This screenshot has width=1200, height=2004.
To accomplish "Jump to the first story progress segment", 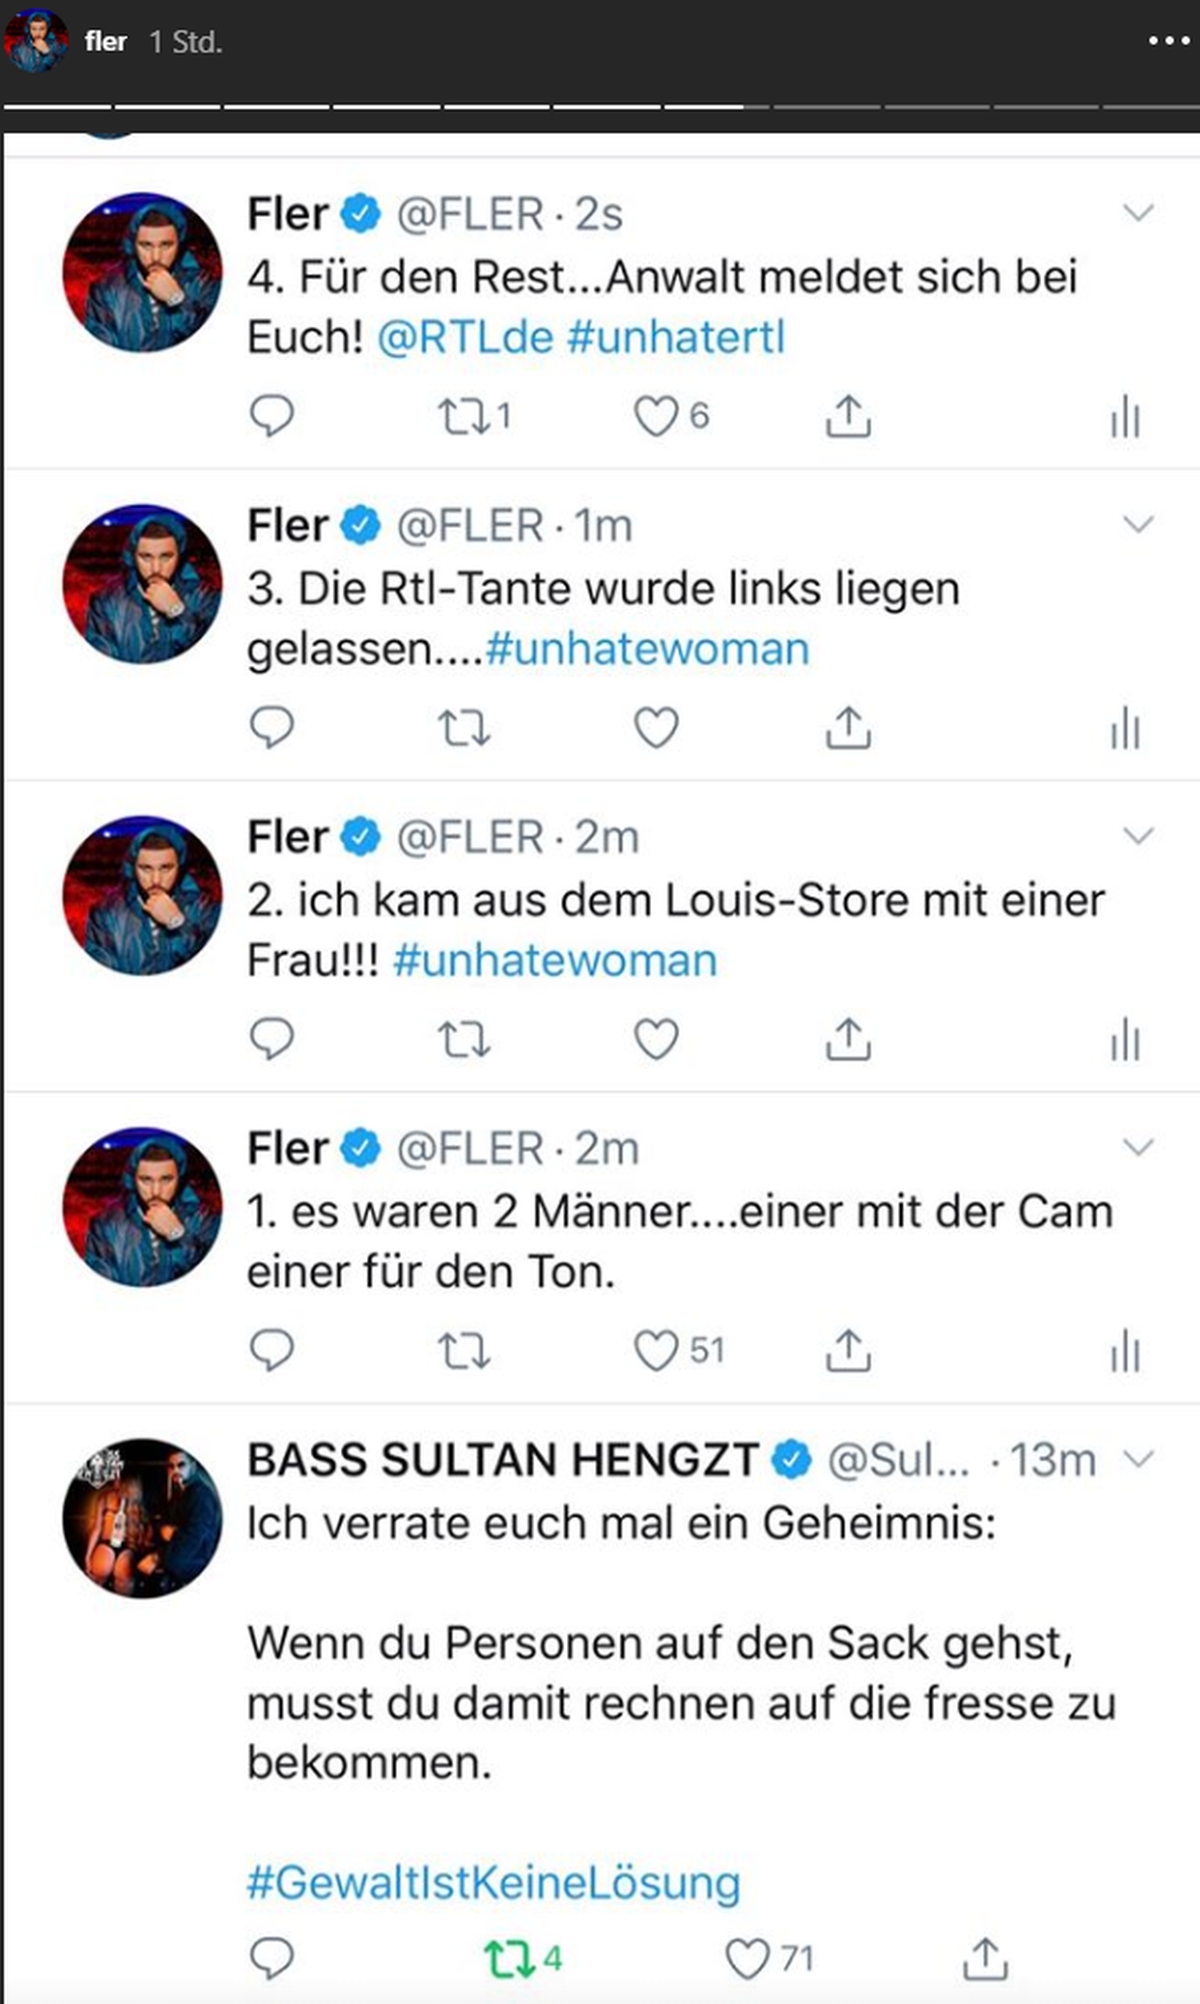I will click(57, 105).
